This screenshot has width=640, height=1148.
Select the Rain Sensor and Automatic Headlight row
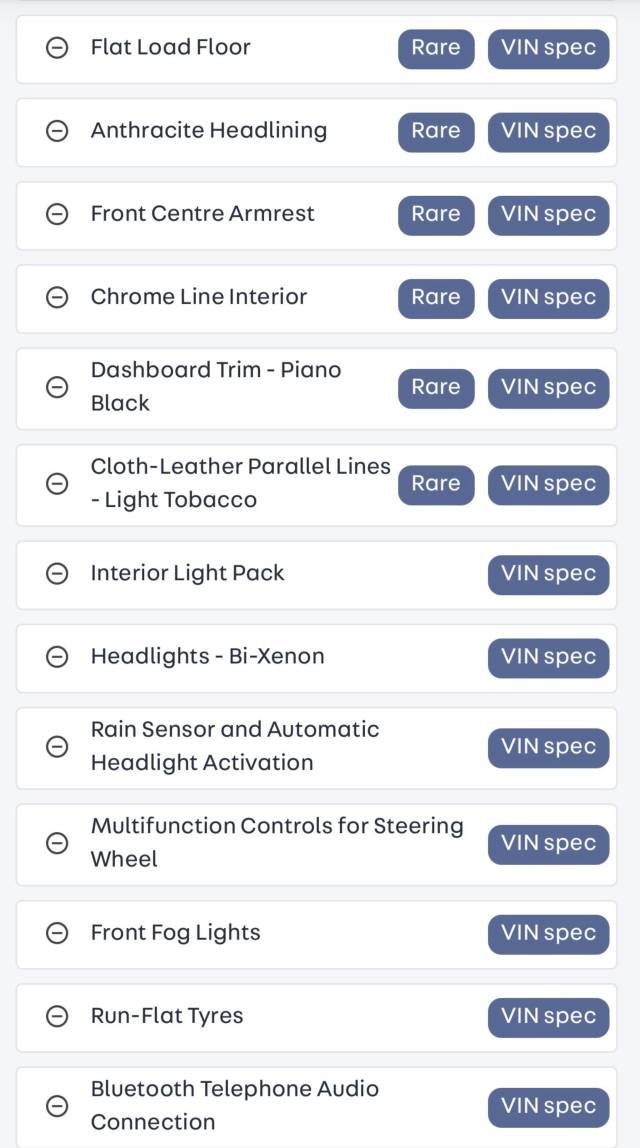coord(316,748)
